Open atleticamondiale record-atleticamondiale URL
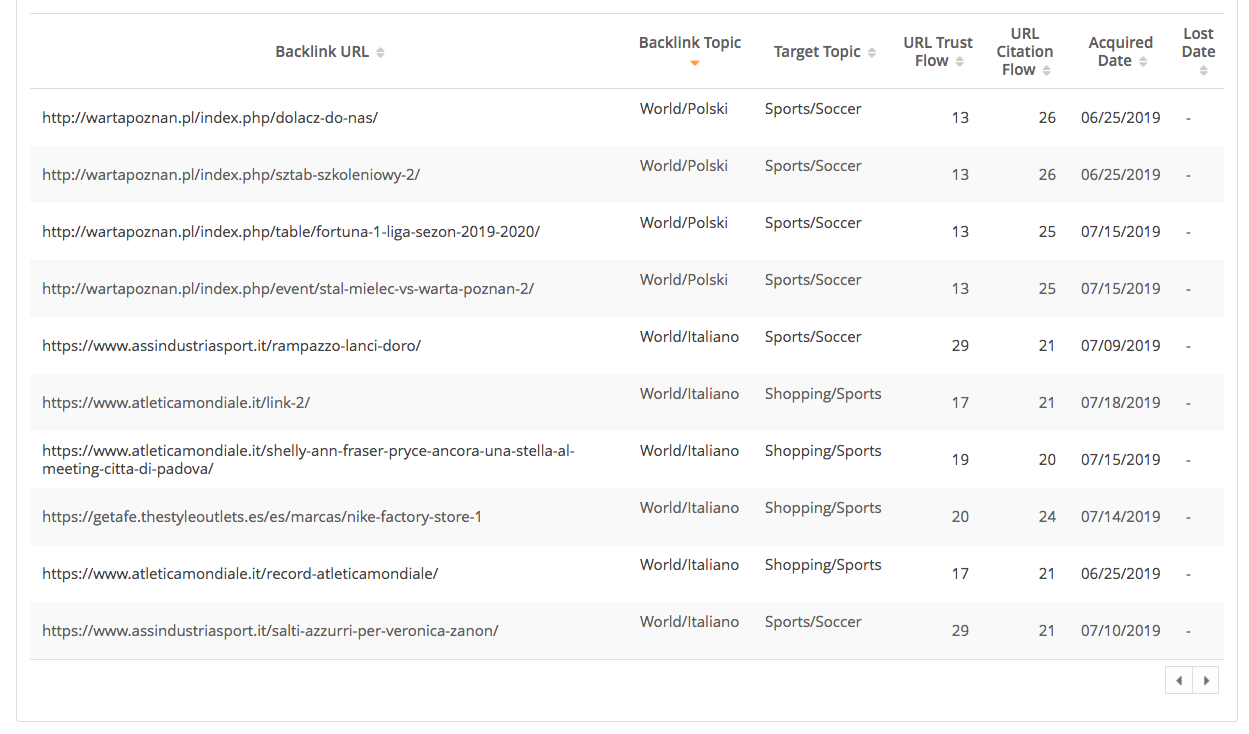Viewport: 1249px width, 734px height. 240,573
